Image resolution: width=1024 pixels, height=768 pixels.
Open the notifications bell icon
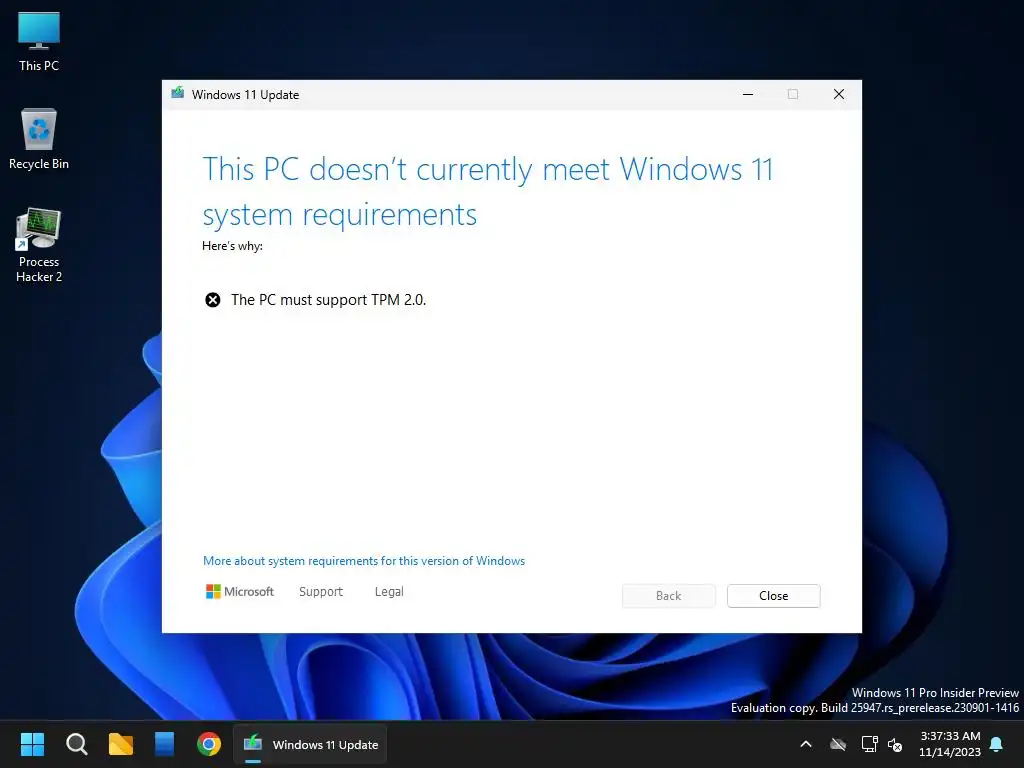click(x=997, y=744)
